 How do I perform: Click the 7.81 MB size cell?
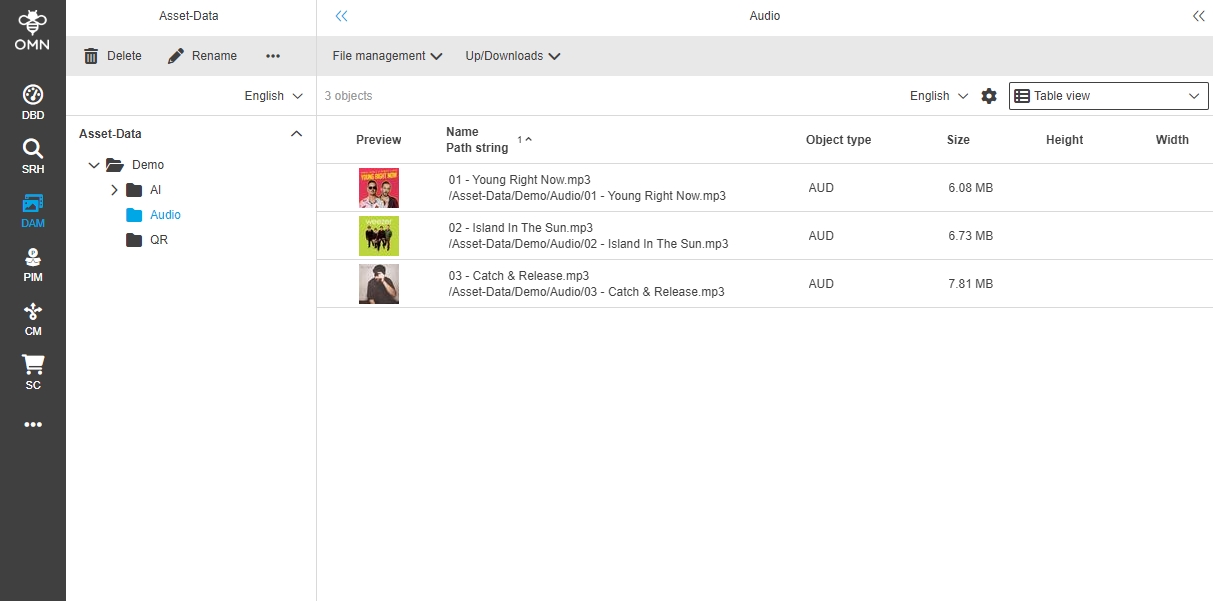970,284
